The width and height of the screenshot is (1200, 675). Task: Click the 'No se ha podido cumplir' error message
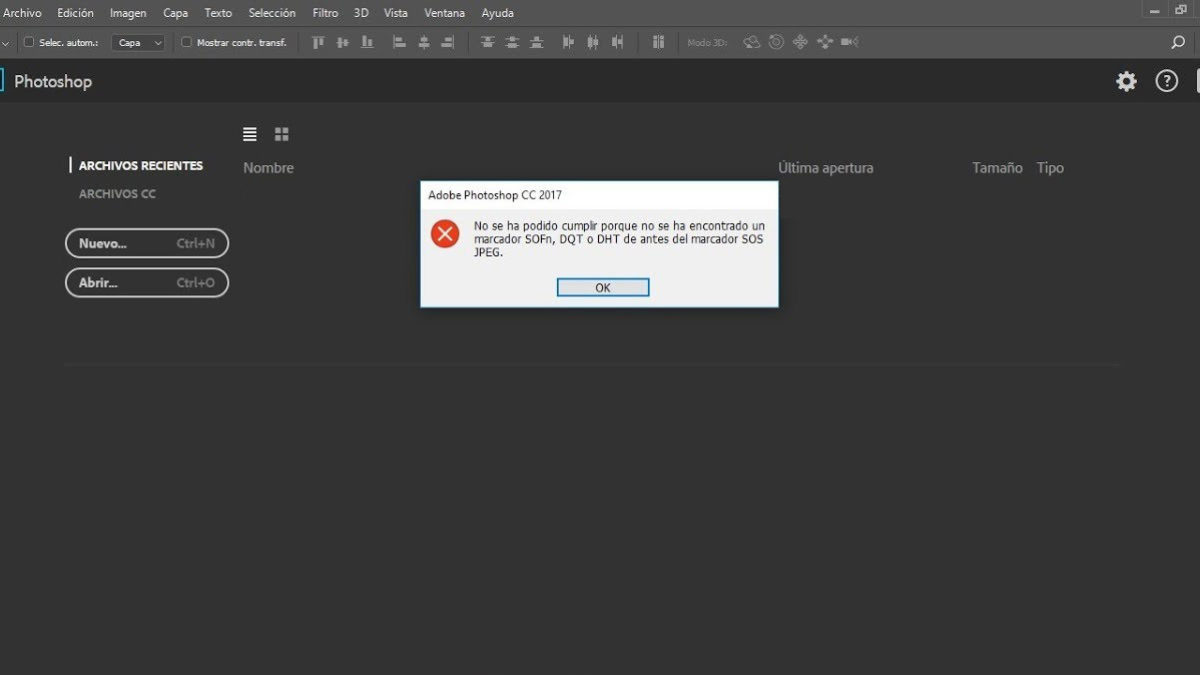coord(619,239)
